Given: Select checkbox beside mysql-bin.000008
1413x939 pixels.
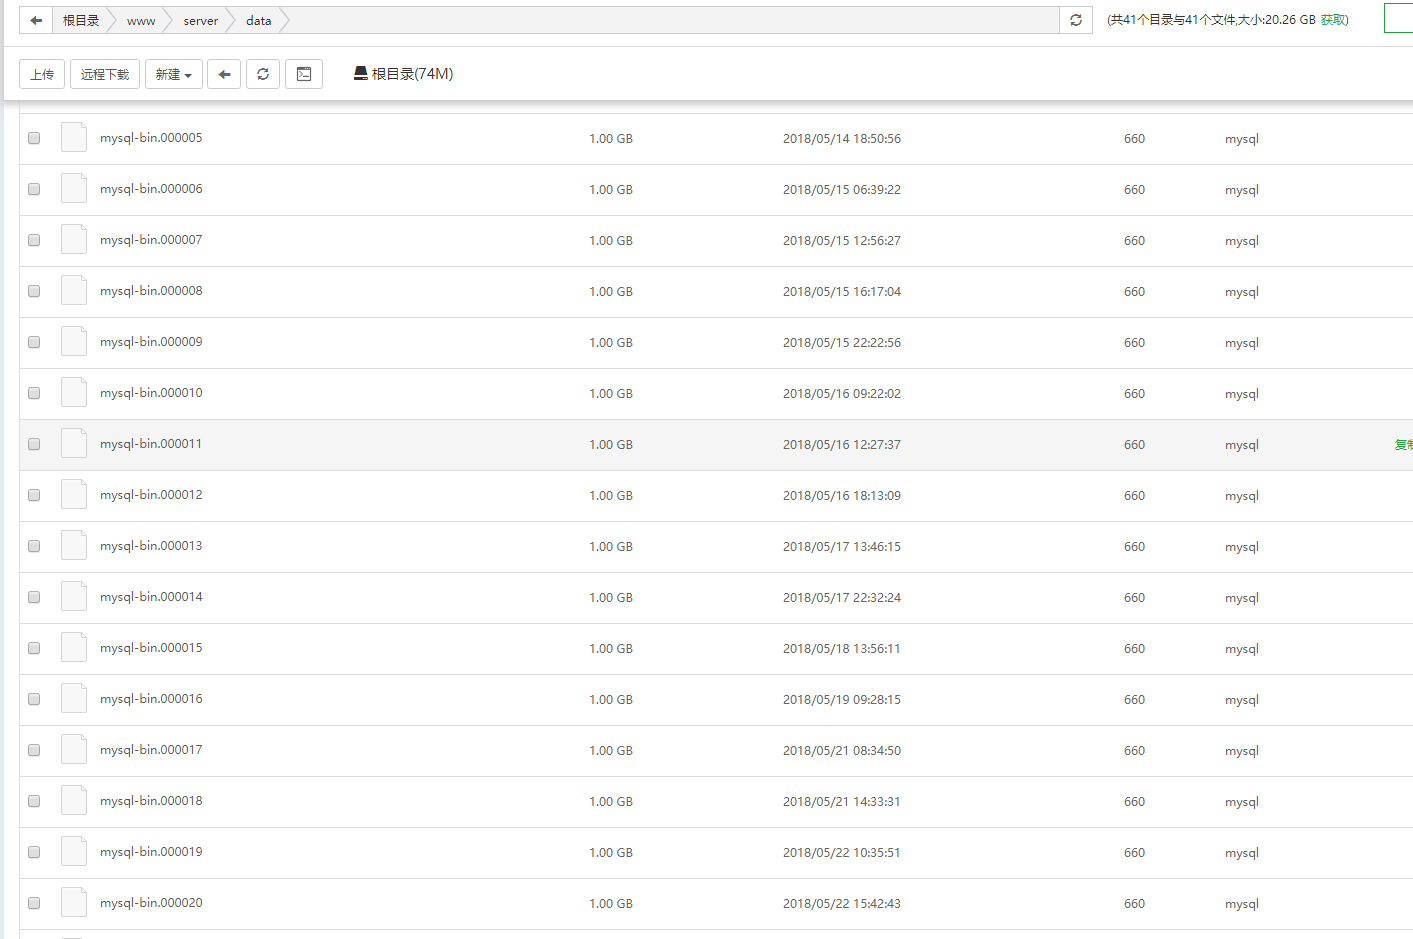Looking at the screenshot, I should [34, 291].
